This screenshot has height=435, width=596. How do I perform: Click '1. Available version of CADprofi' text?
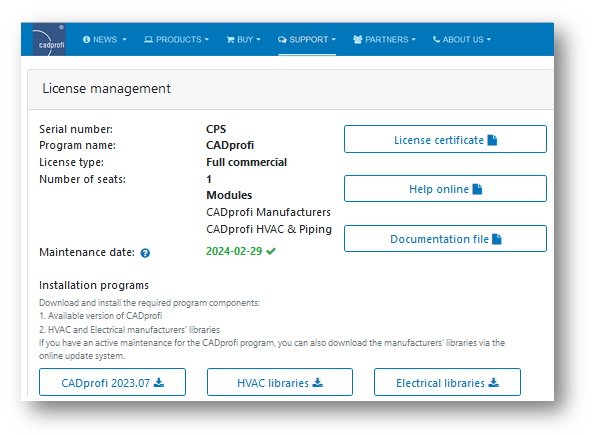101,316
